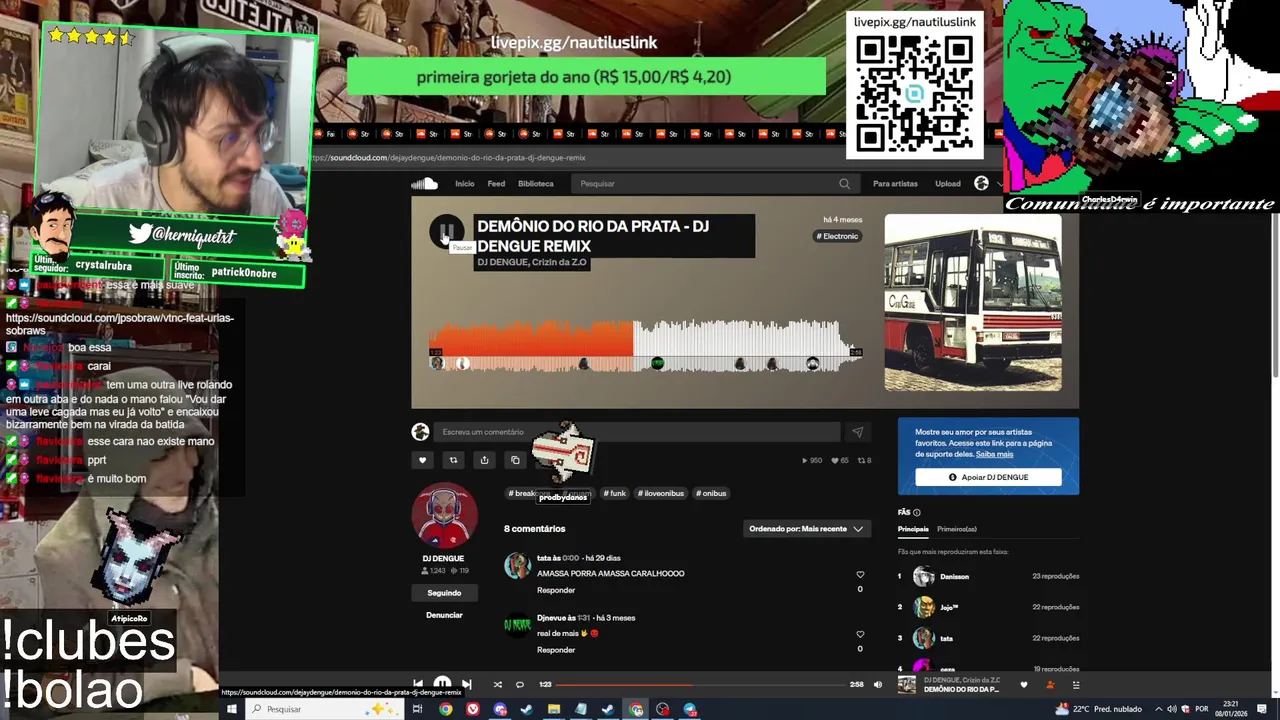Skip to next track in bottom player

tap(466, 685)
